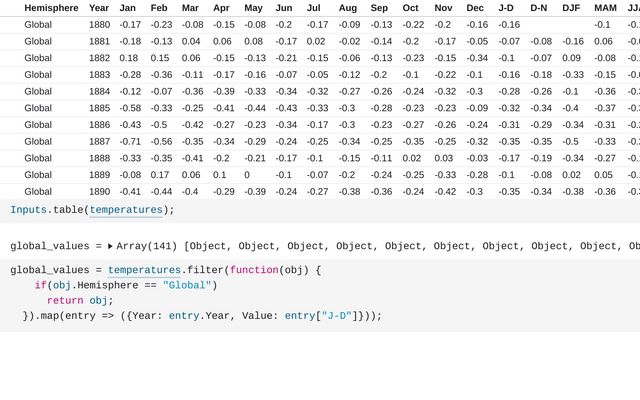Click the temperatures reference in Inputs.table cell
Screen dimensions: 640x400
tap(126, 210)
